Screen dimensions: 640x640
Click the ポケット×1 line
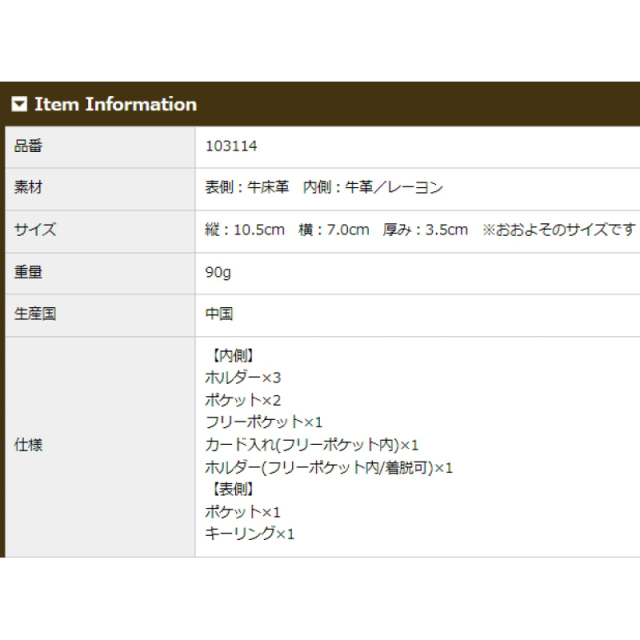(243, 512)
